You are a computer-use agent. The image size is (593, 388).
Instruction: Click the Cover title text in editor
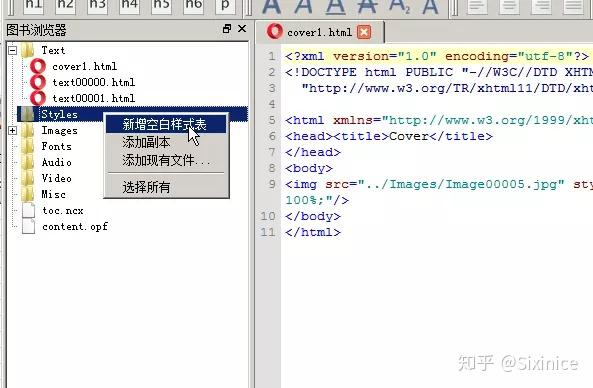pos(409,136)
